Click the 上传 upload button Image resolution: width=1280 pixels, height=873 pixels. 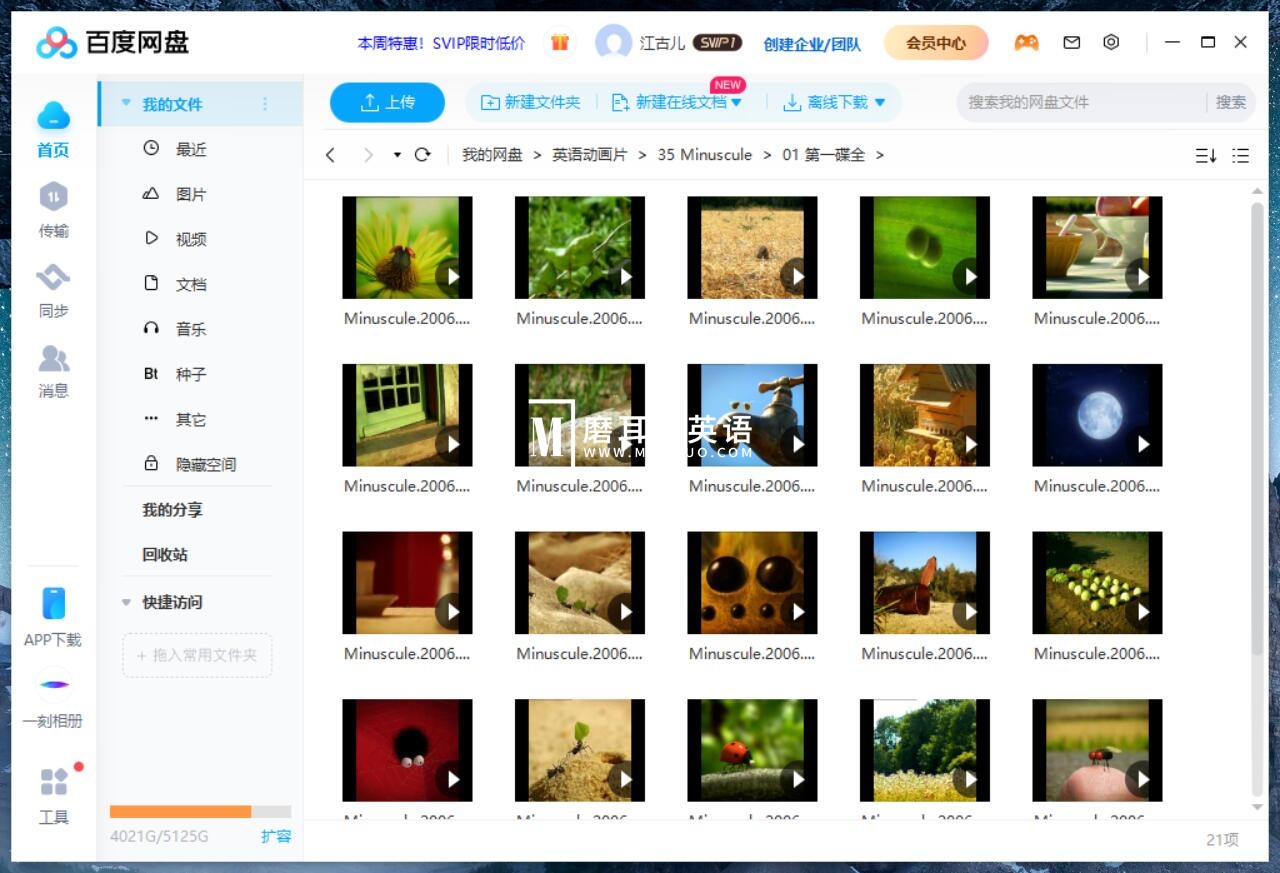click(x=387, y=102)
